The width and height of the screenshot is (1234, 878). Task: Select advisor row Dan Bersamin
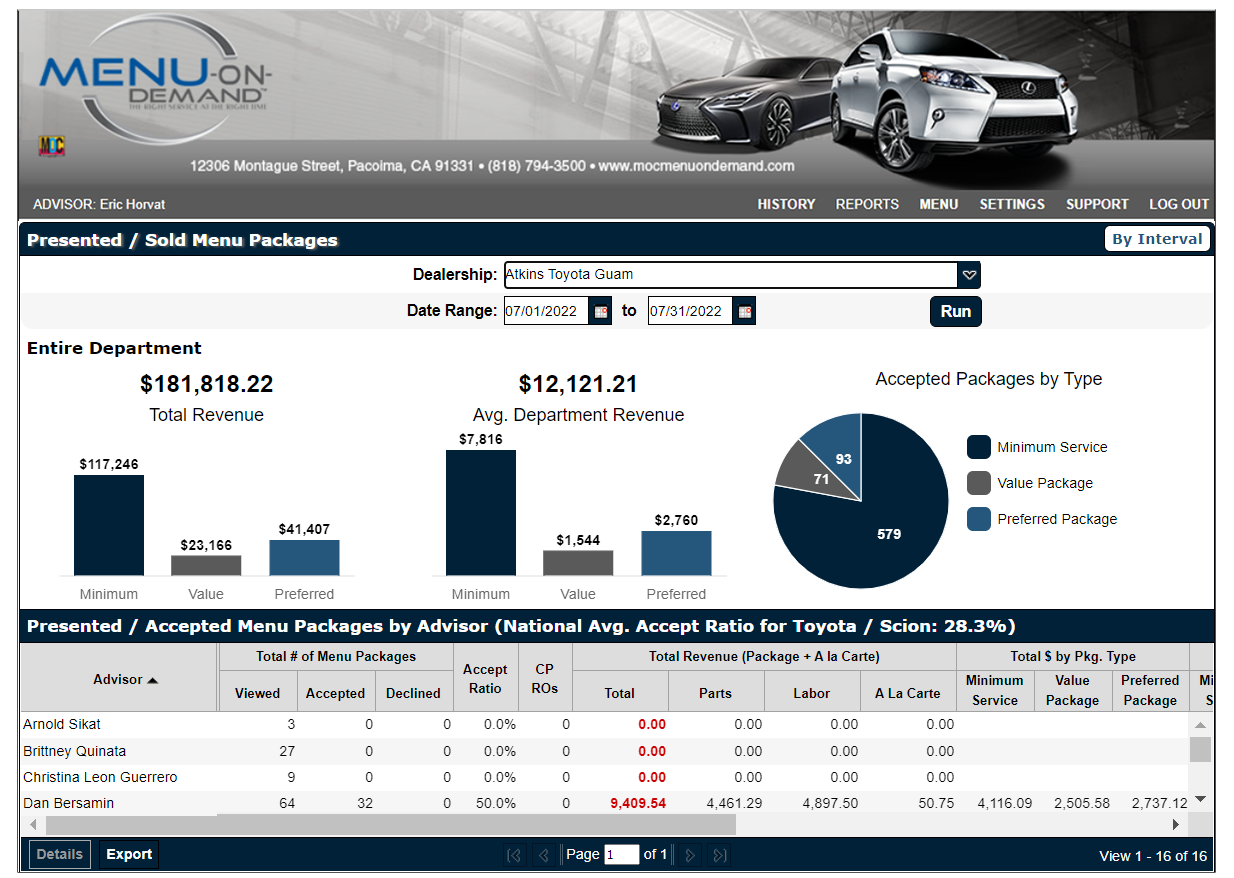click(x=605, y=803)
